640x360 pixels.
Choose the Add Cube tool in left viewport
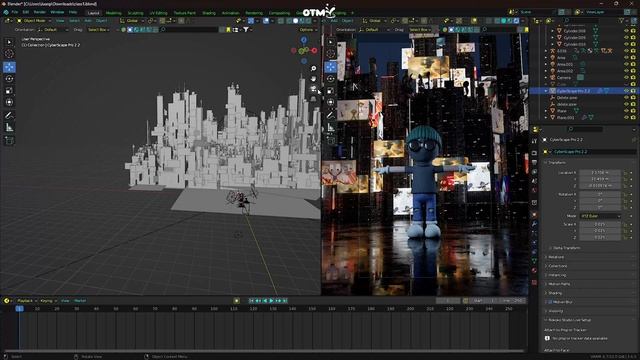9,141
